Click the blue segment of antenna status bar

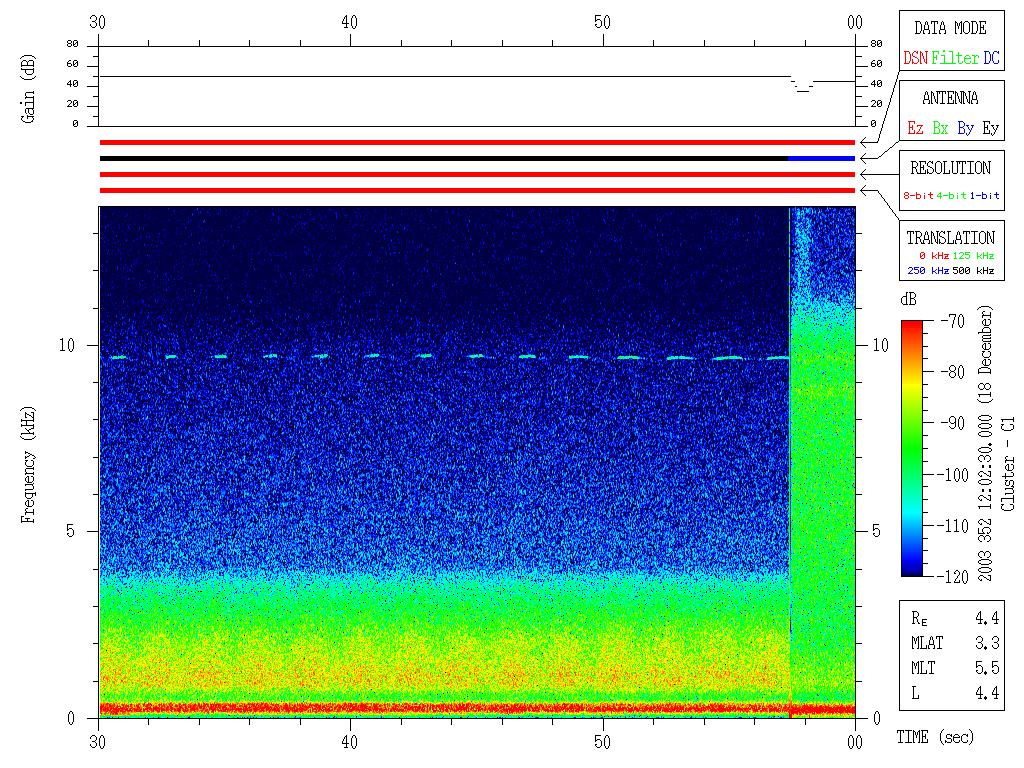point(821,158)
